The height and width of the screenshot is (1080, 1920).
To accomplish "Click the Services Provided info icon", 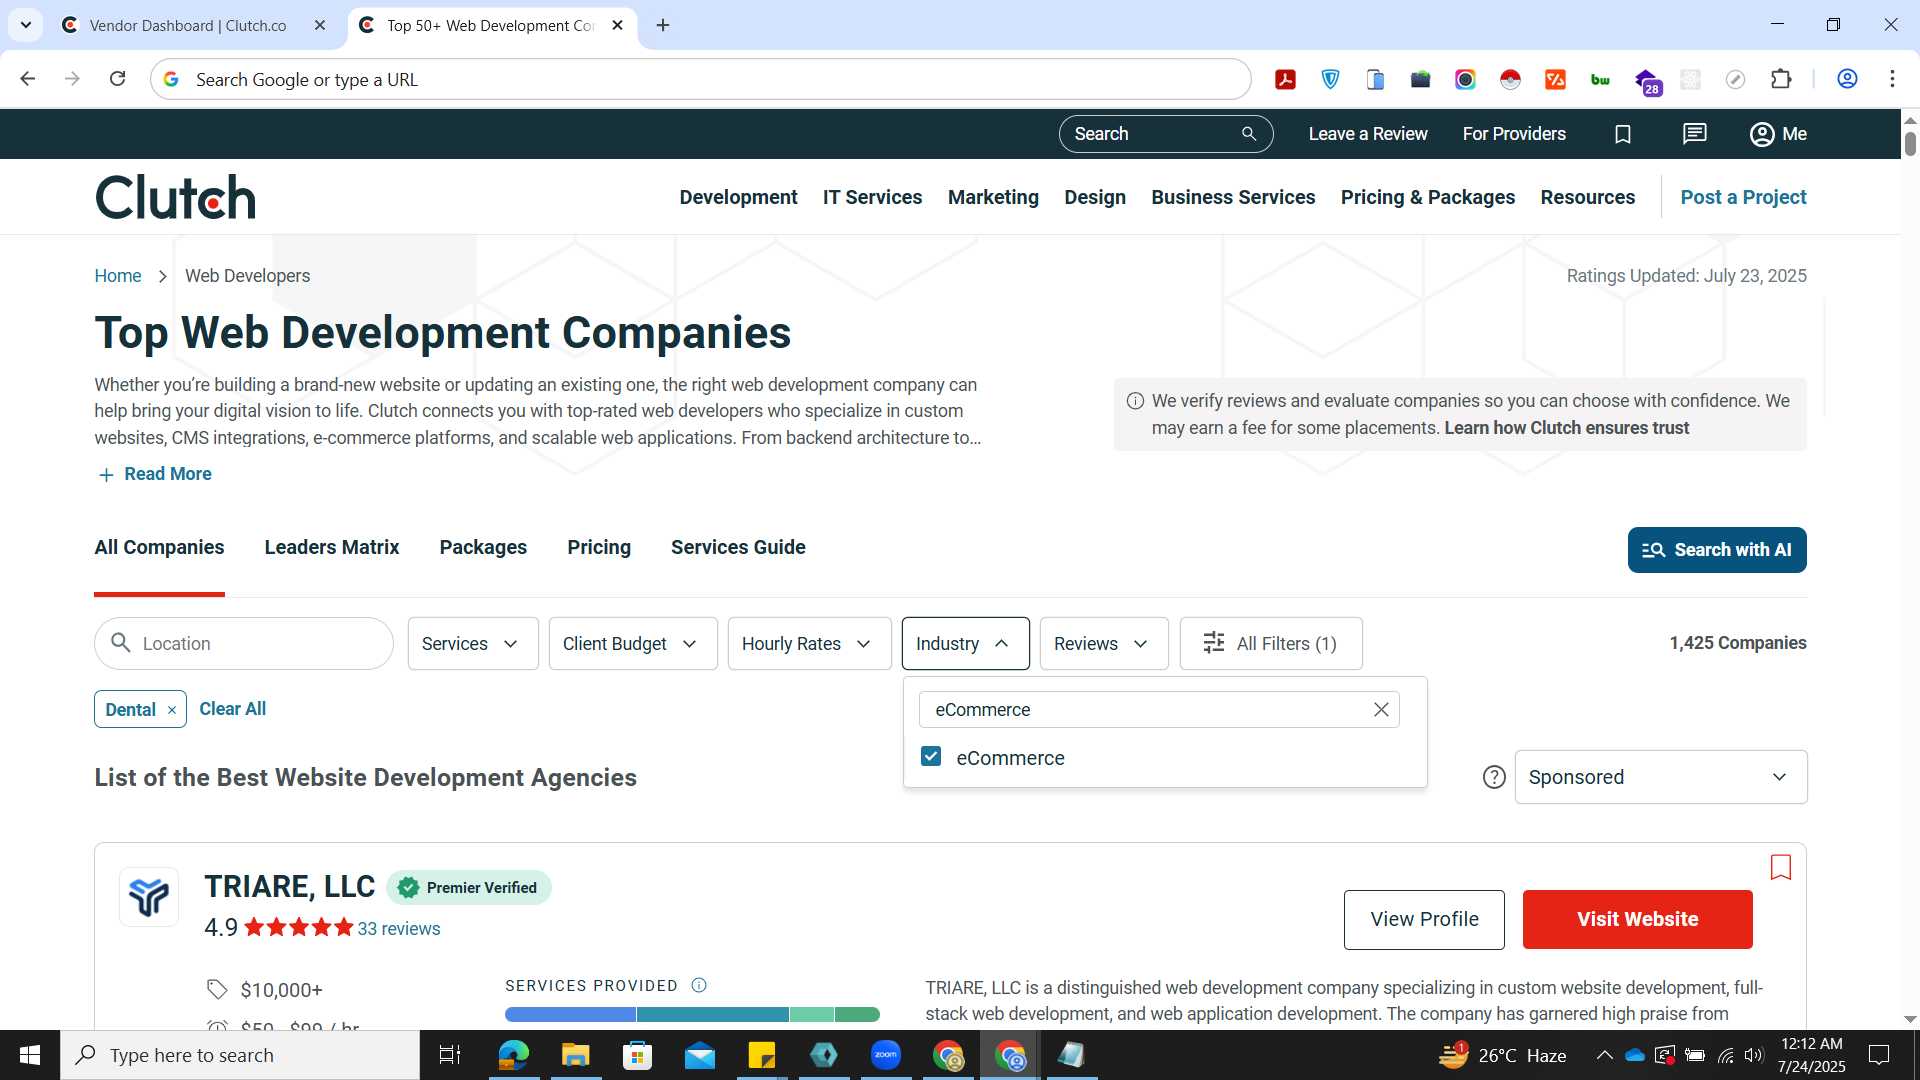I will 699,985.
